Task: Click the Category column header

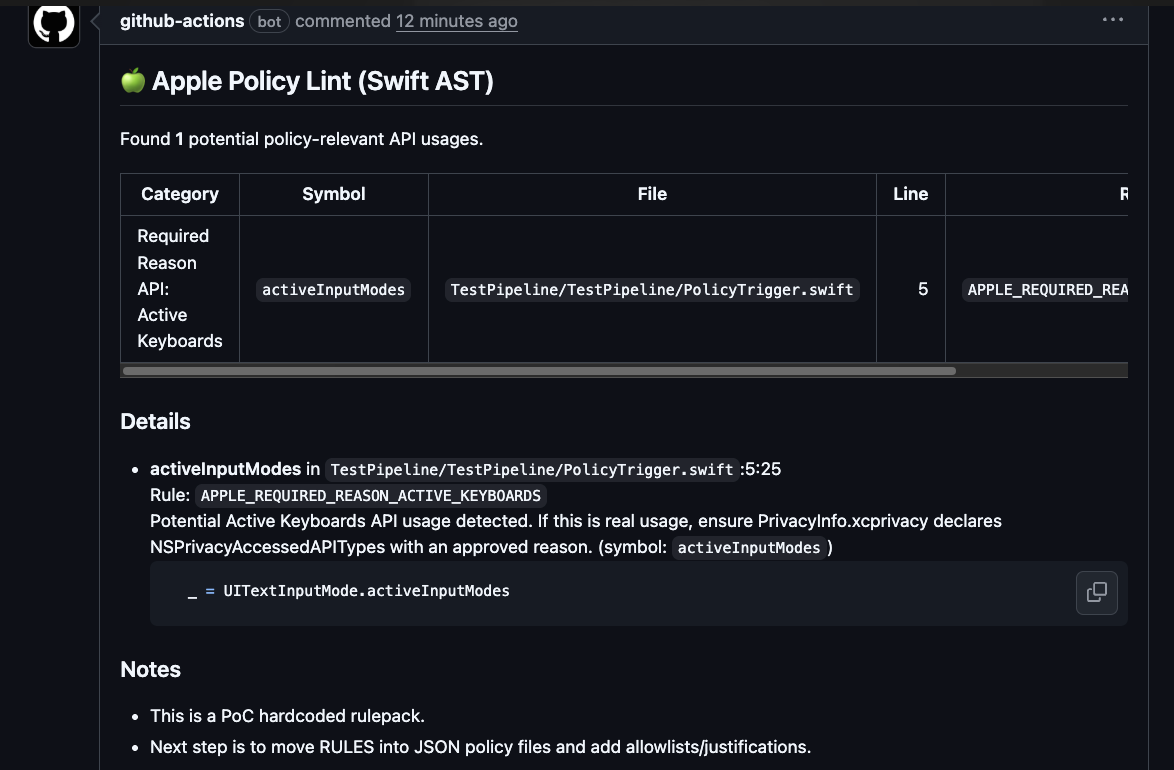Action: pos(180,194)
